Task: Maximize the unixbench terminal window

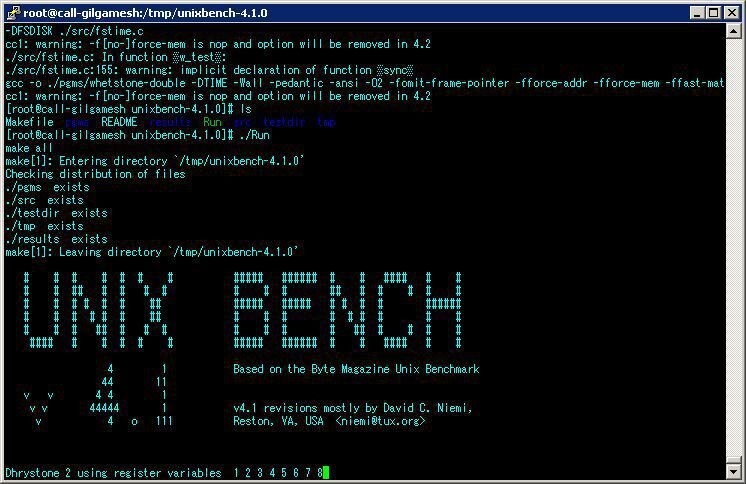Action: pyautogui.click(x=714, y=13)
